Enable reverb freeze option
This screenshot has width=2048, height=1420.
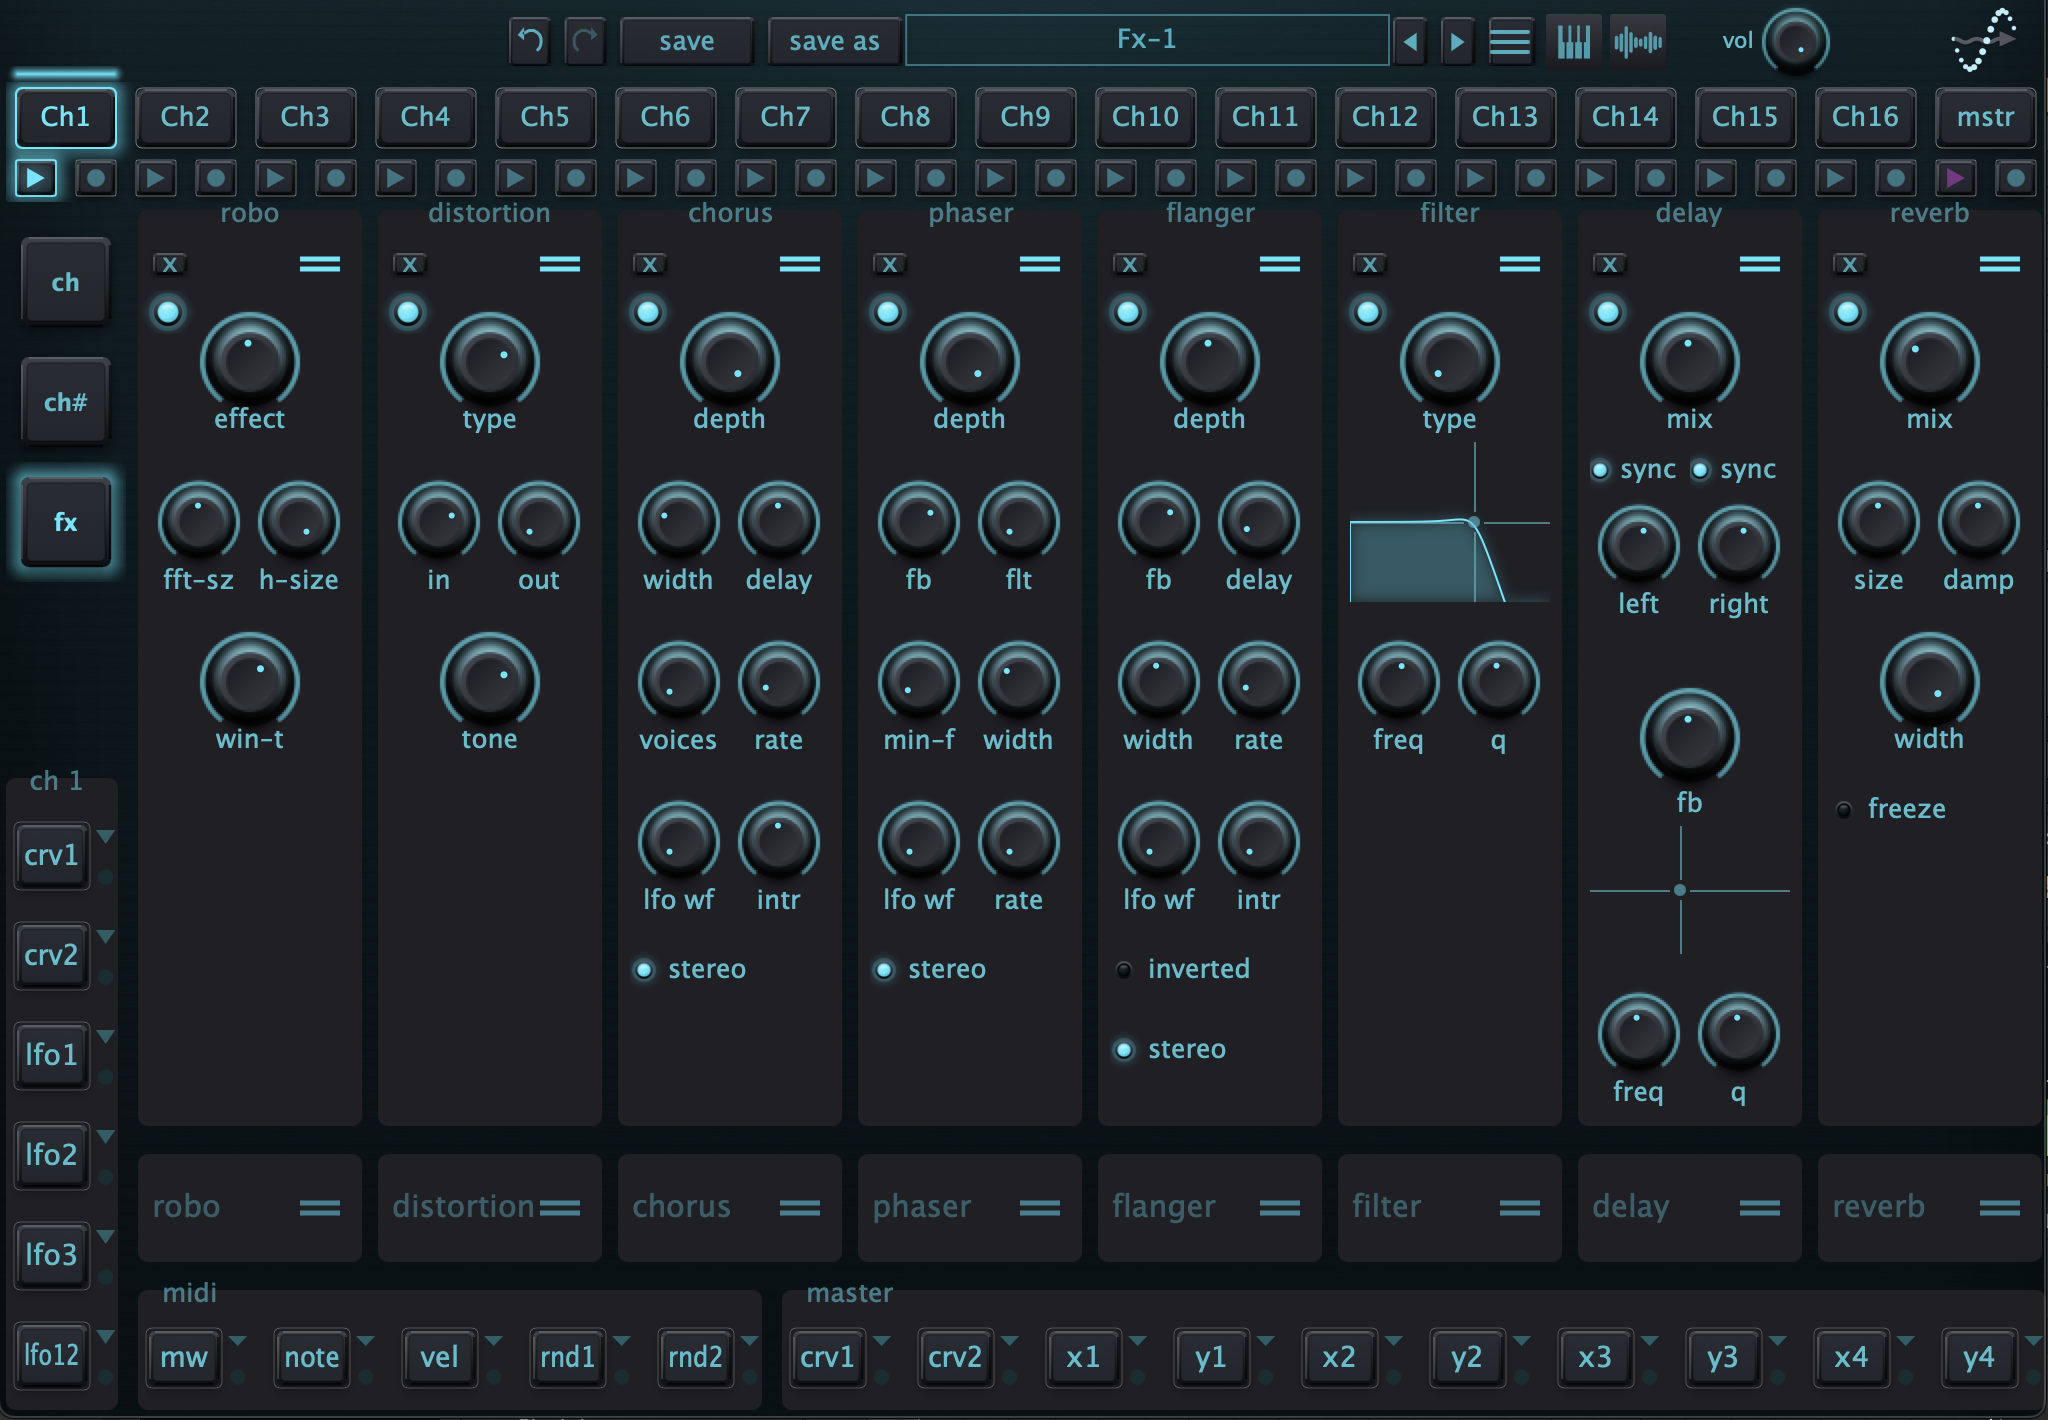(1844, 810)
